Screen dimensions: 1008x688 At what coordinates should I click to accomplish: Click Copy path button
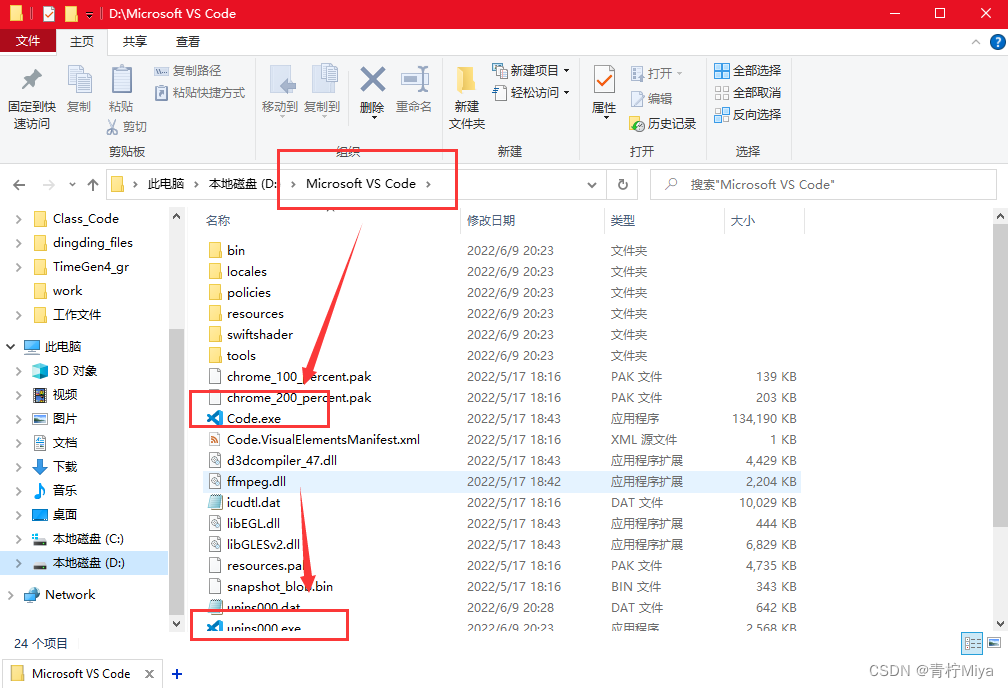click(x=188, y=71)
